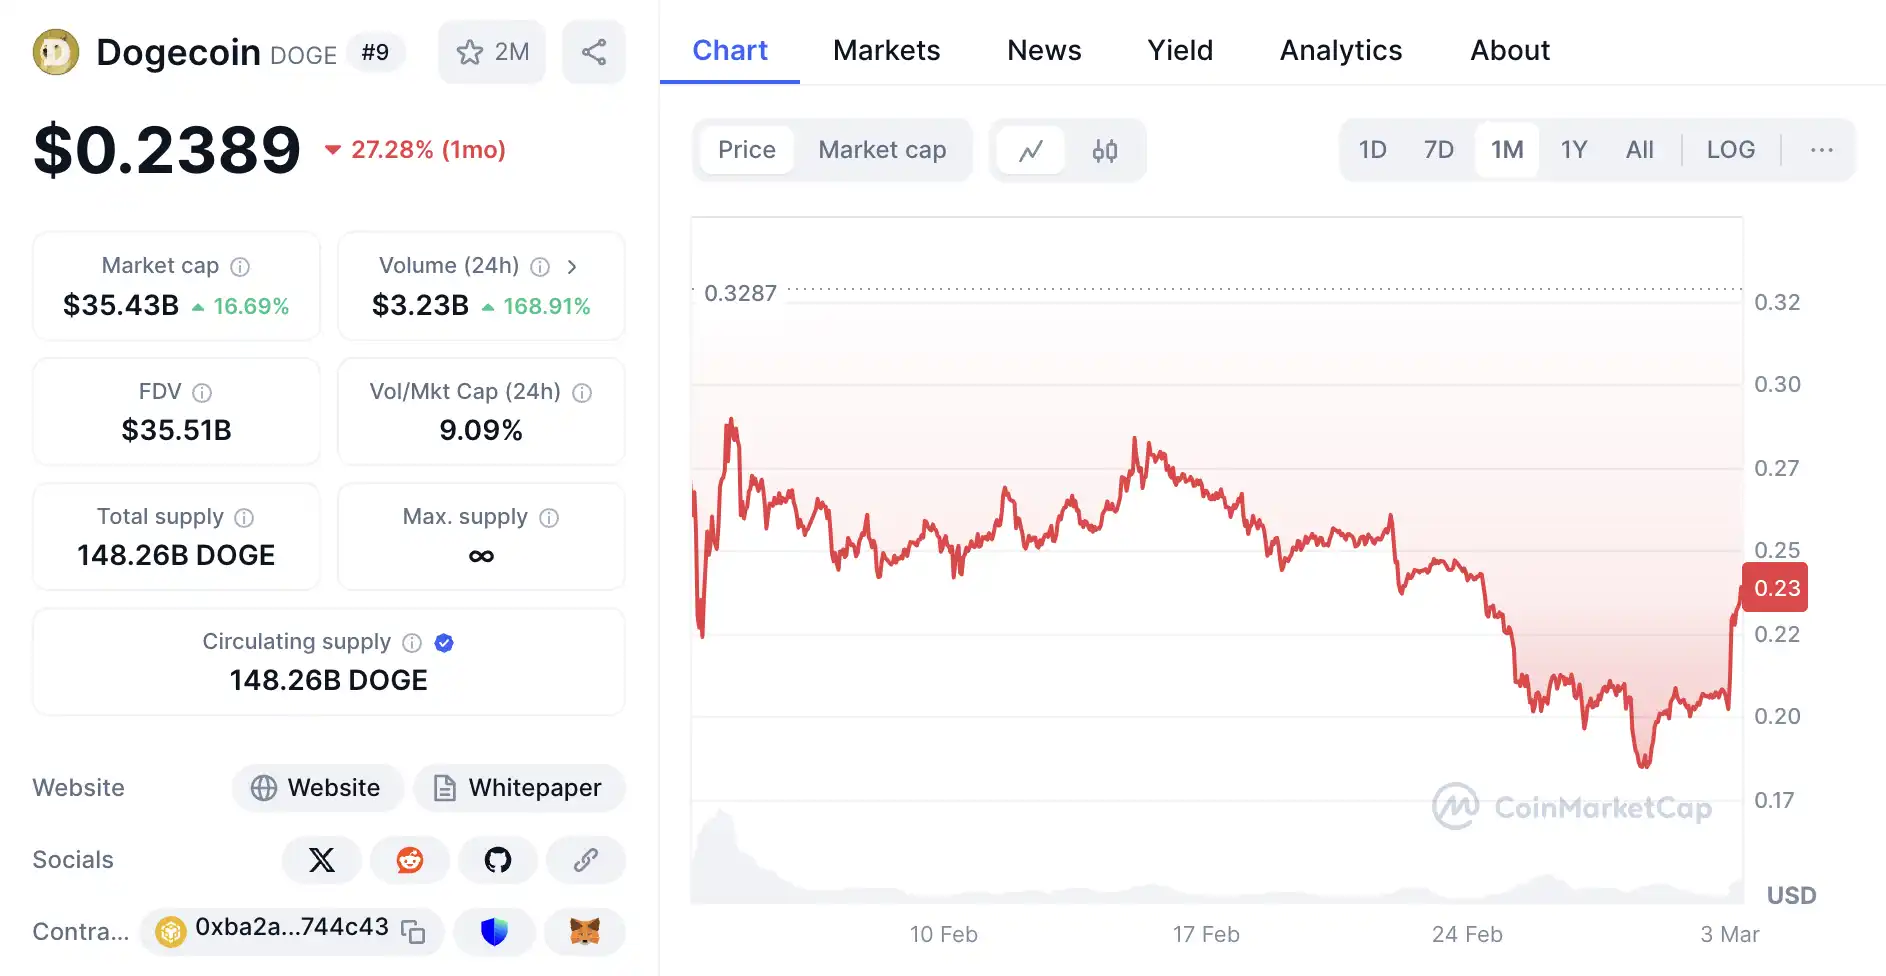Toggle the LOG scale option
1886x976 pixels.
click(x=1730, y=150)
